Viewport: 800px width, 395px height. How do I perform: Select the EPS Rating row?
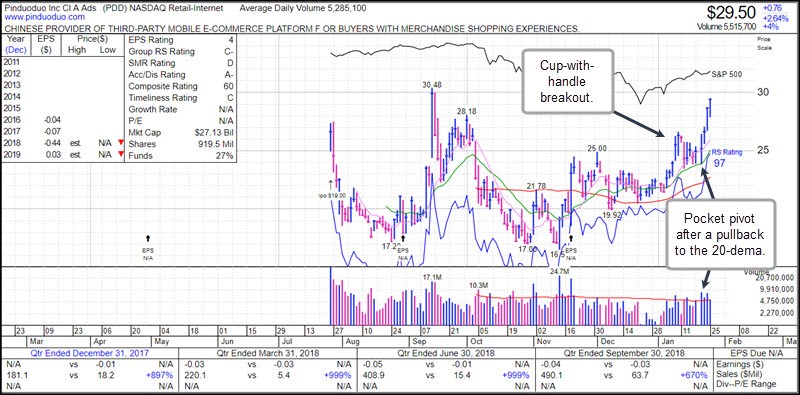click(181, 40)
